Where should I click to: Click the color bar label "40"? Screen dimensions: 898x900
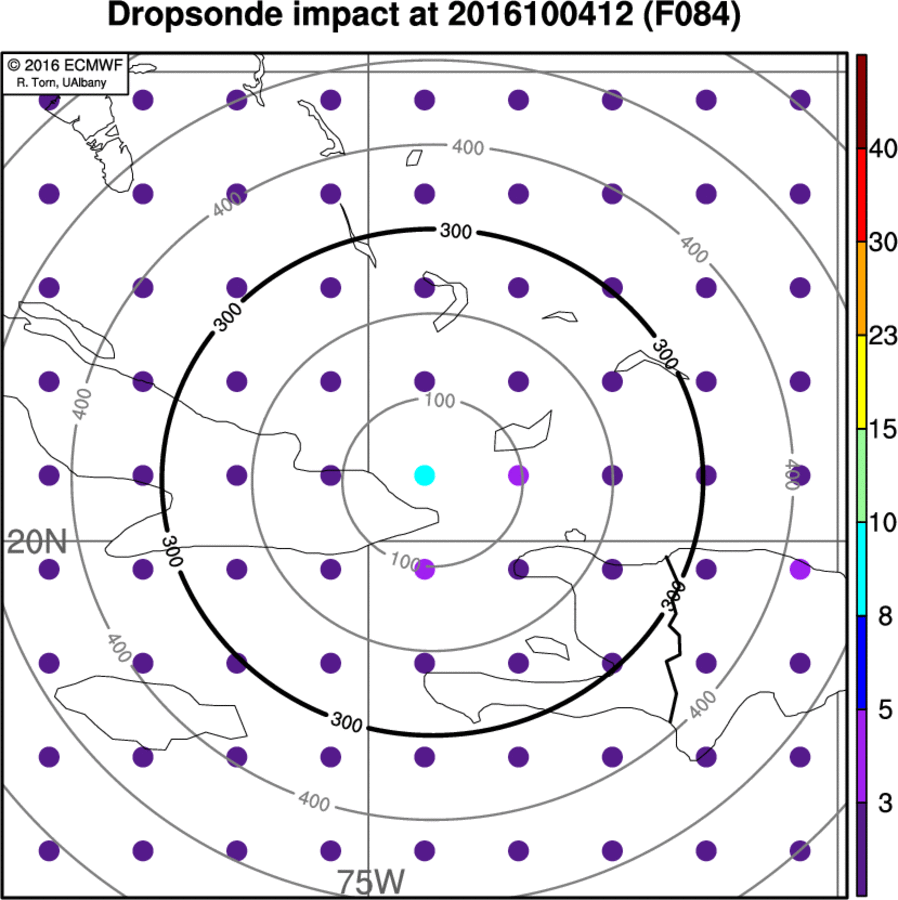point(883,149)
